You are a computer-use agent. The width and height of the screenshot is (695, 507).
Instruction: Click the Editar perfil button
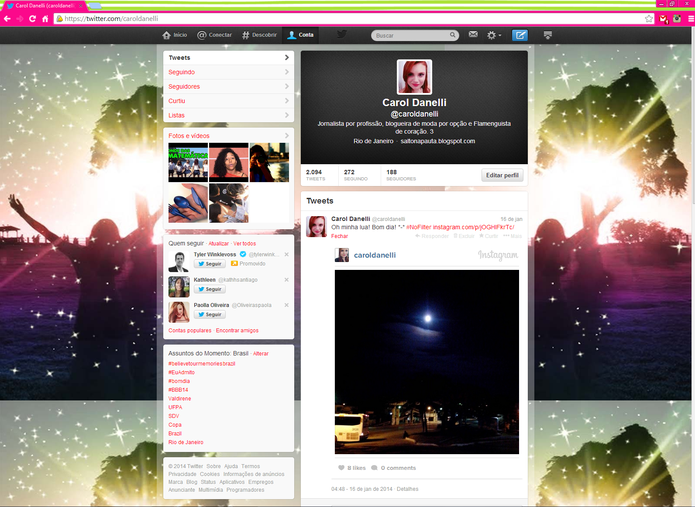click(502, 175)
